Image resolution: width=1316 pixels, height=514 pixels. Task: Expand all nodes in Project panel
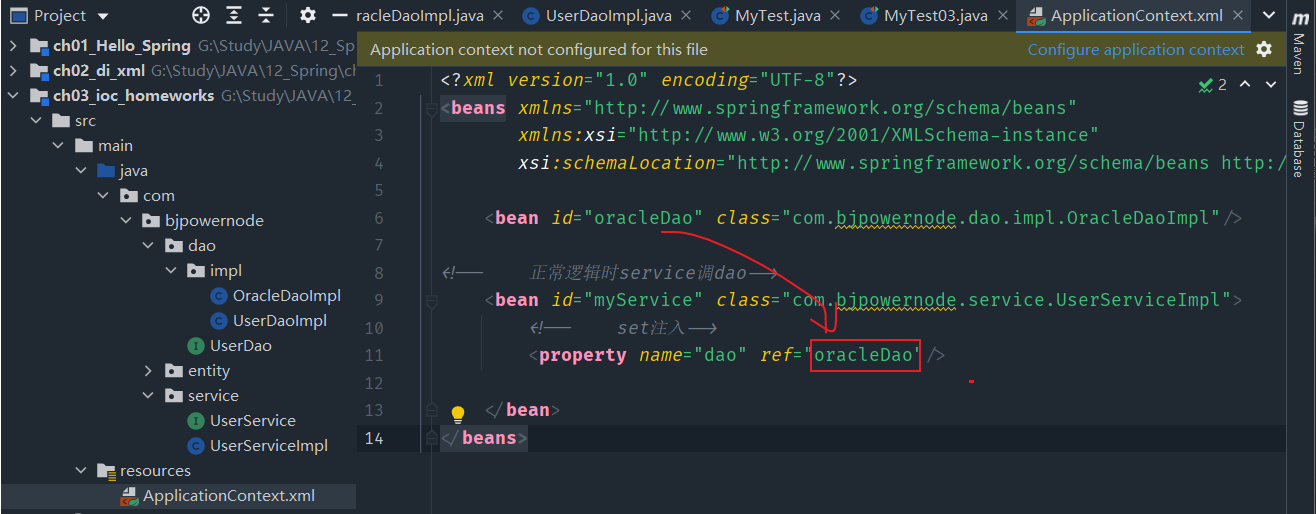[x=234, y=15]
